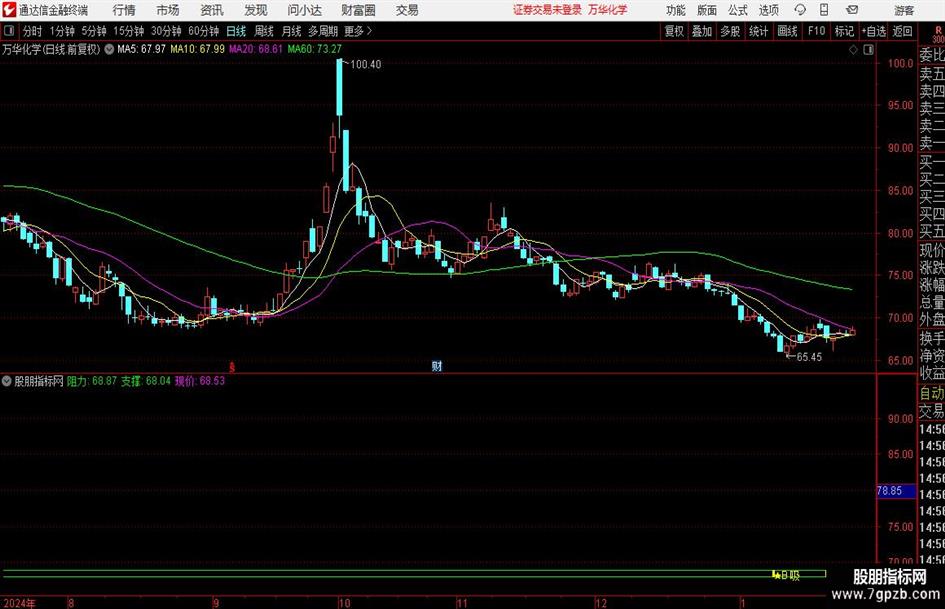Screen dimensions: 945x609
Task: Click the 财 marker on chart bottom
Action: pos(436,365)
